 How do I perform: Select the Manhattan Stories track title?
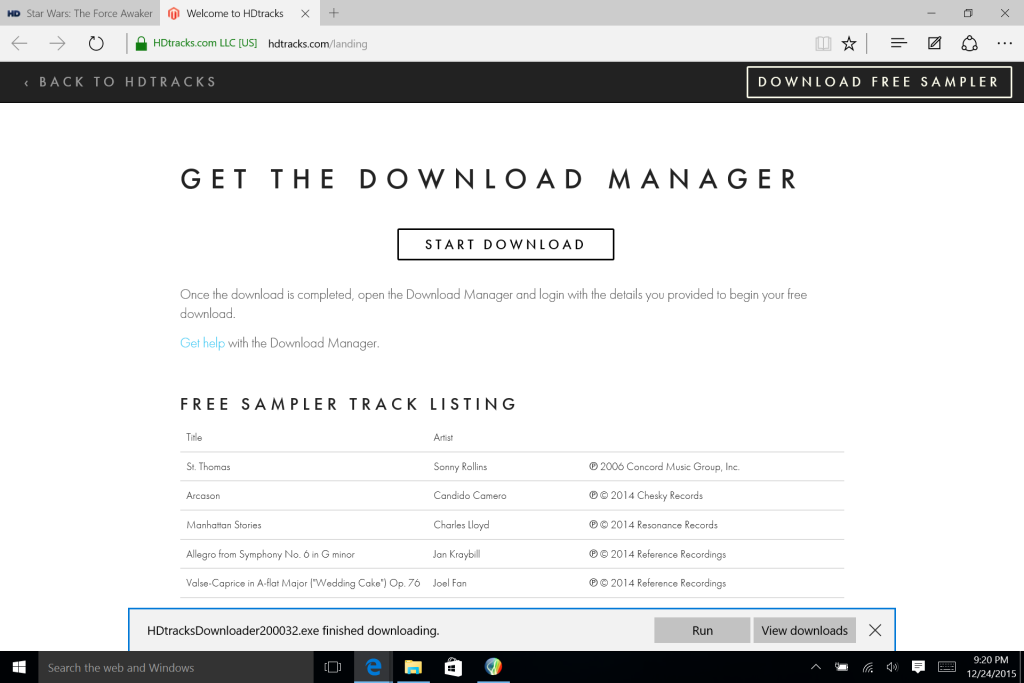(223, 525)
